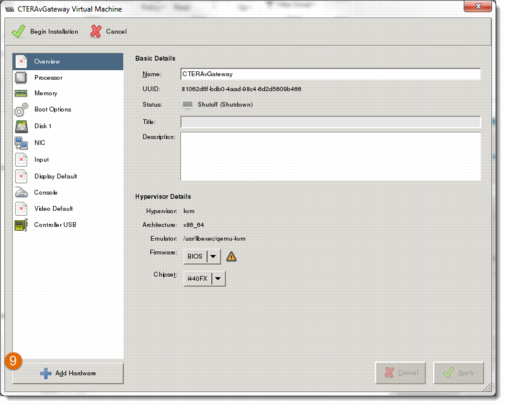Select Controller USB entry
Screen dimensions: 506x405
point(68,225)
